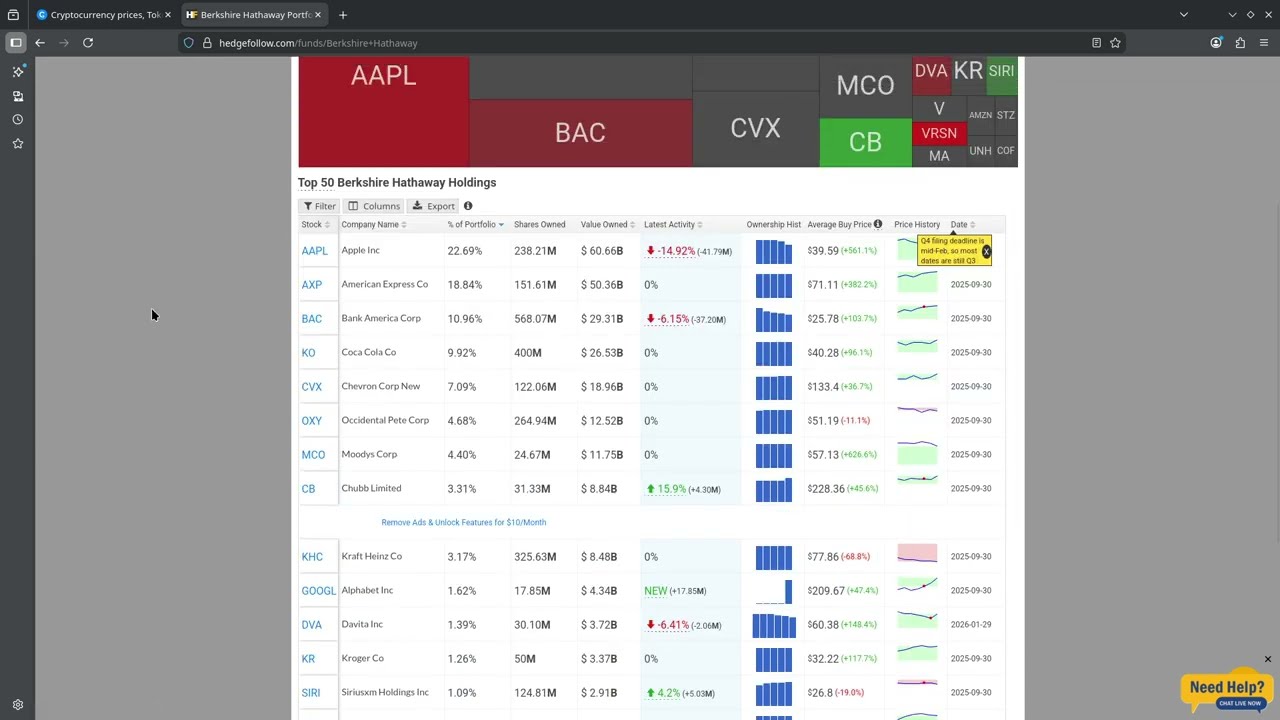Open a new browser tab
The image size is (1280, 720).
point(343,15)
